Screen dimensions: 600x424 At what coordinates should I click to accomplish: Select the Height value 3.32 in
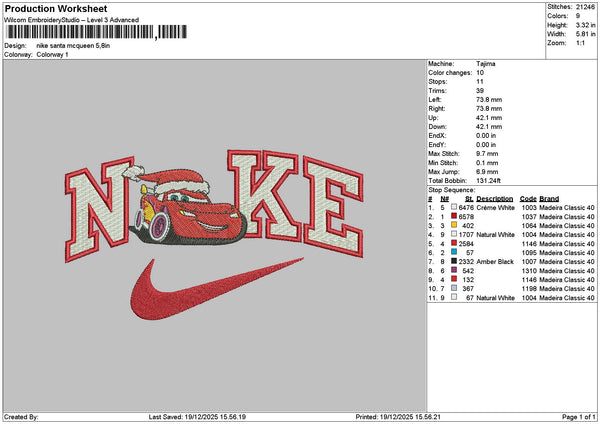[585, 25]
